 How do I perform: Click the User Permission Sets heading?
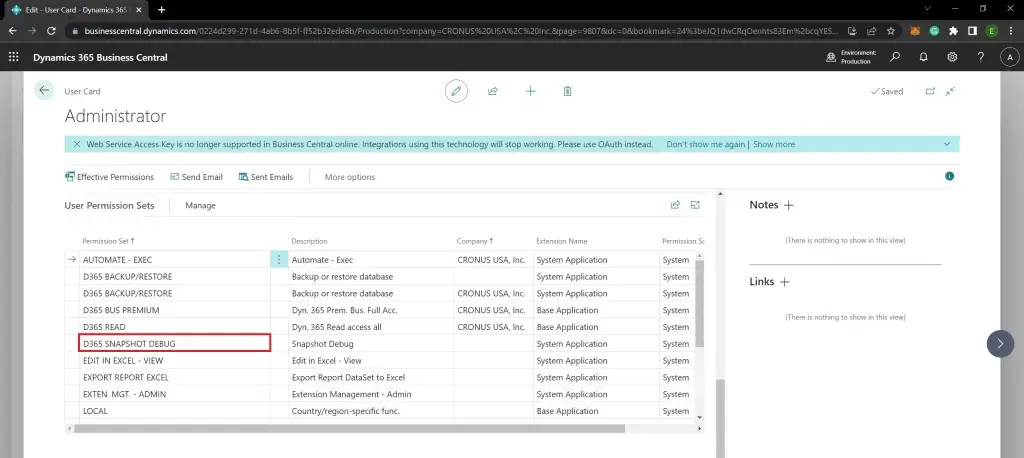[109, 206]
